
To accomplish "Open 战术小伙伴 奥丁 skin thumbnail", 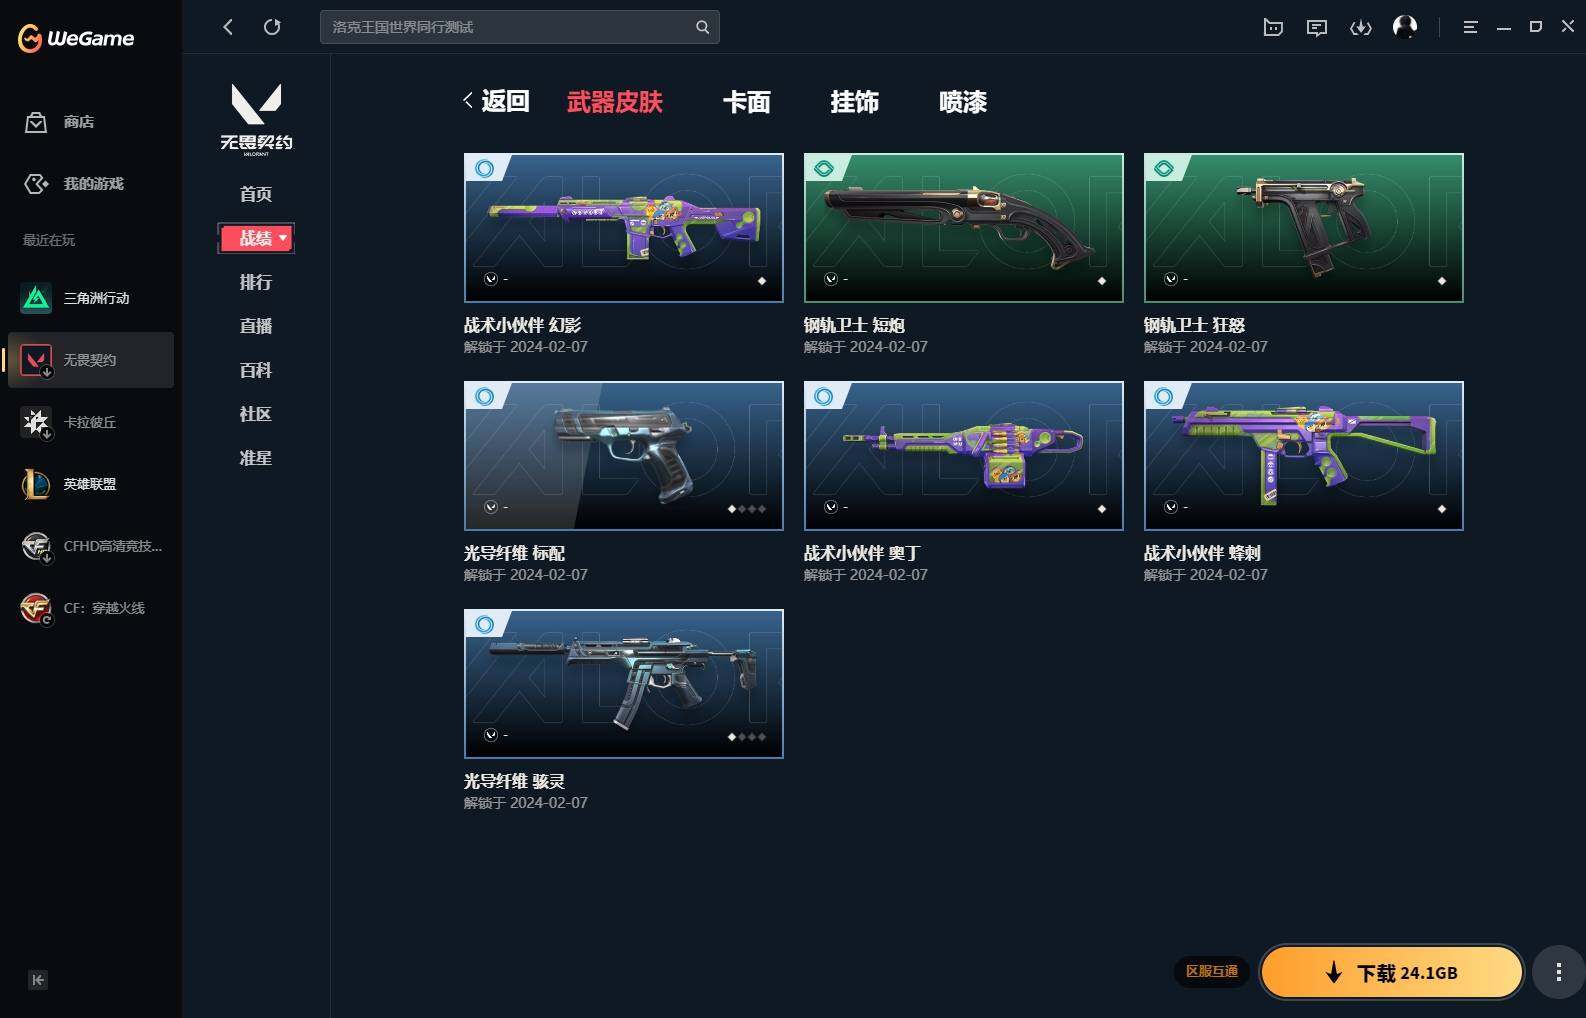I will 964,456.
